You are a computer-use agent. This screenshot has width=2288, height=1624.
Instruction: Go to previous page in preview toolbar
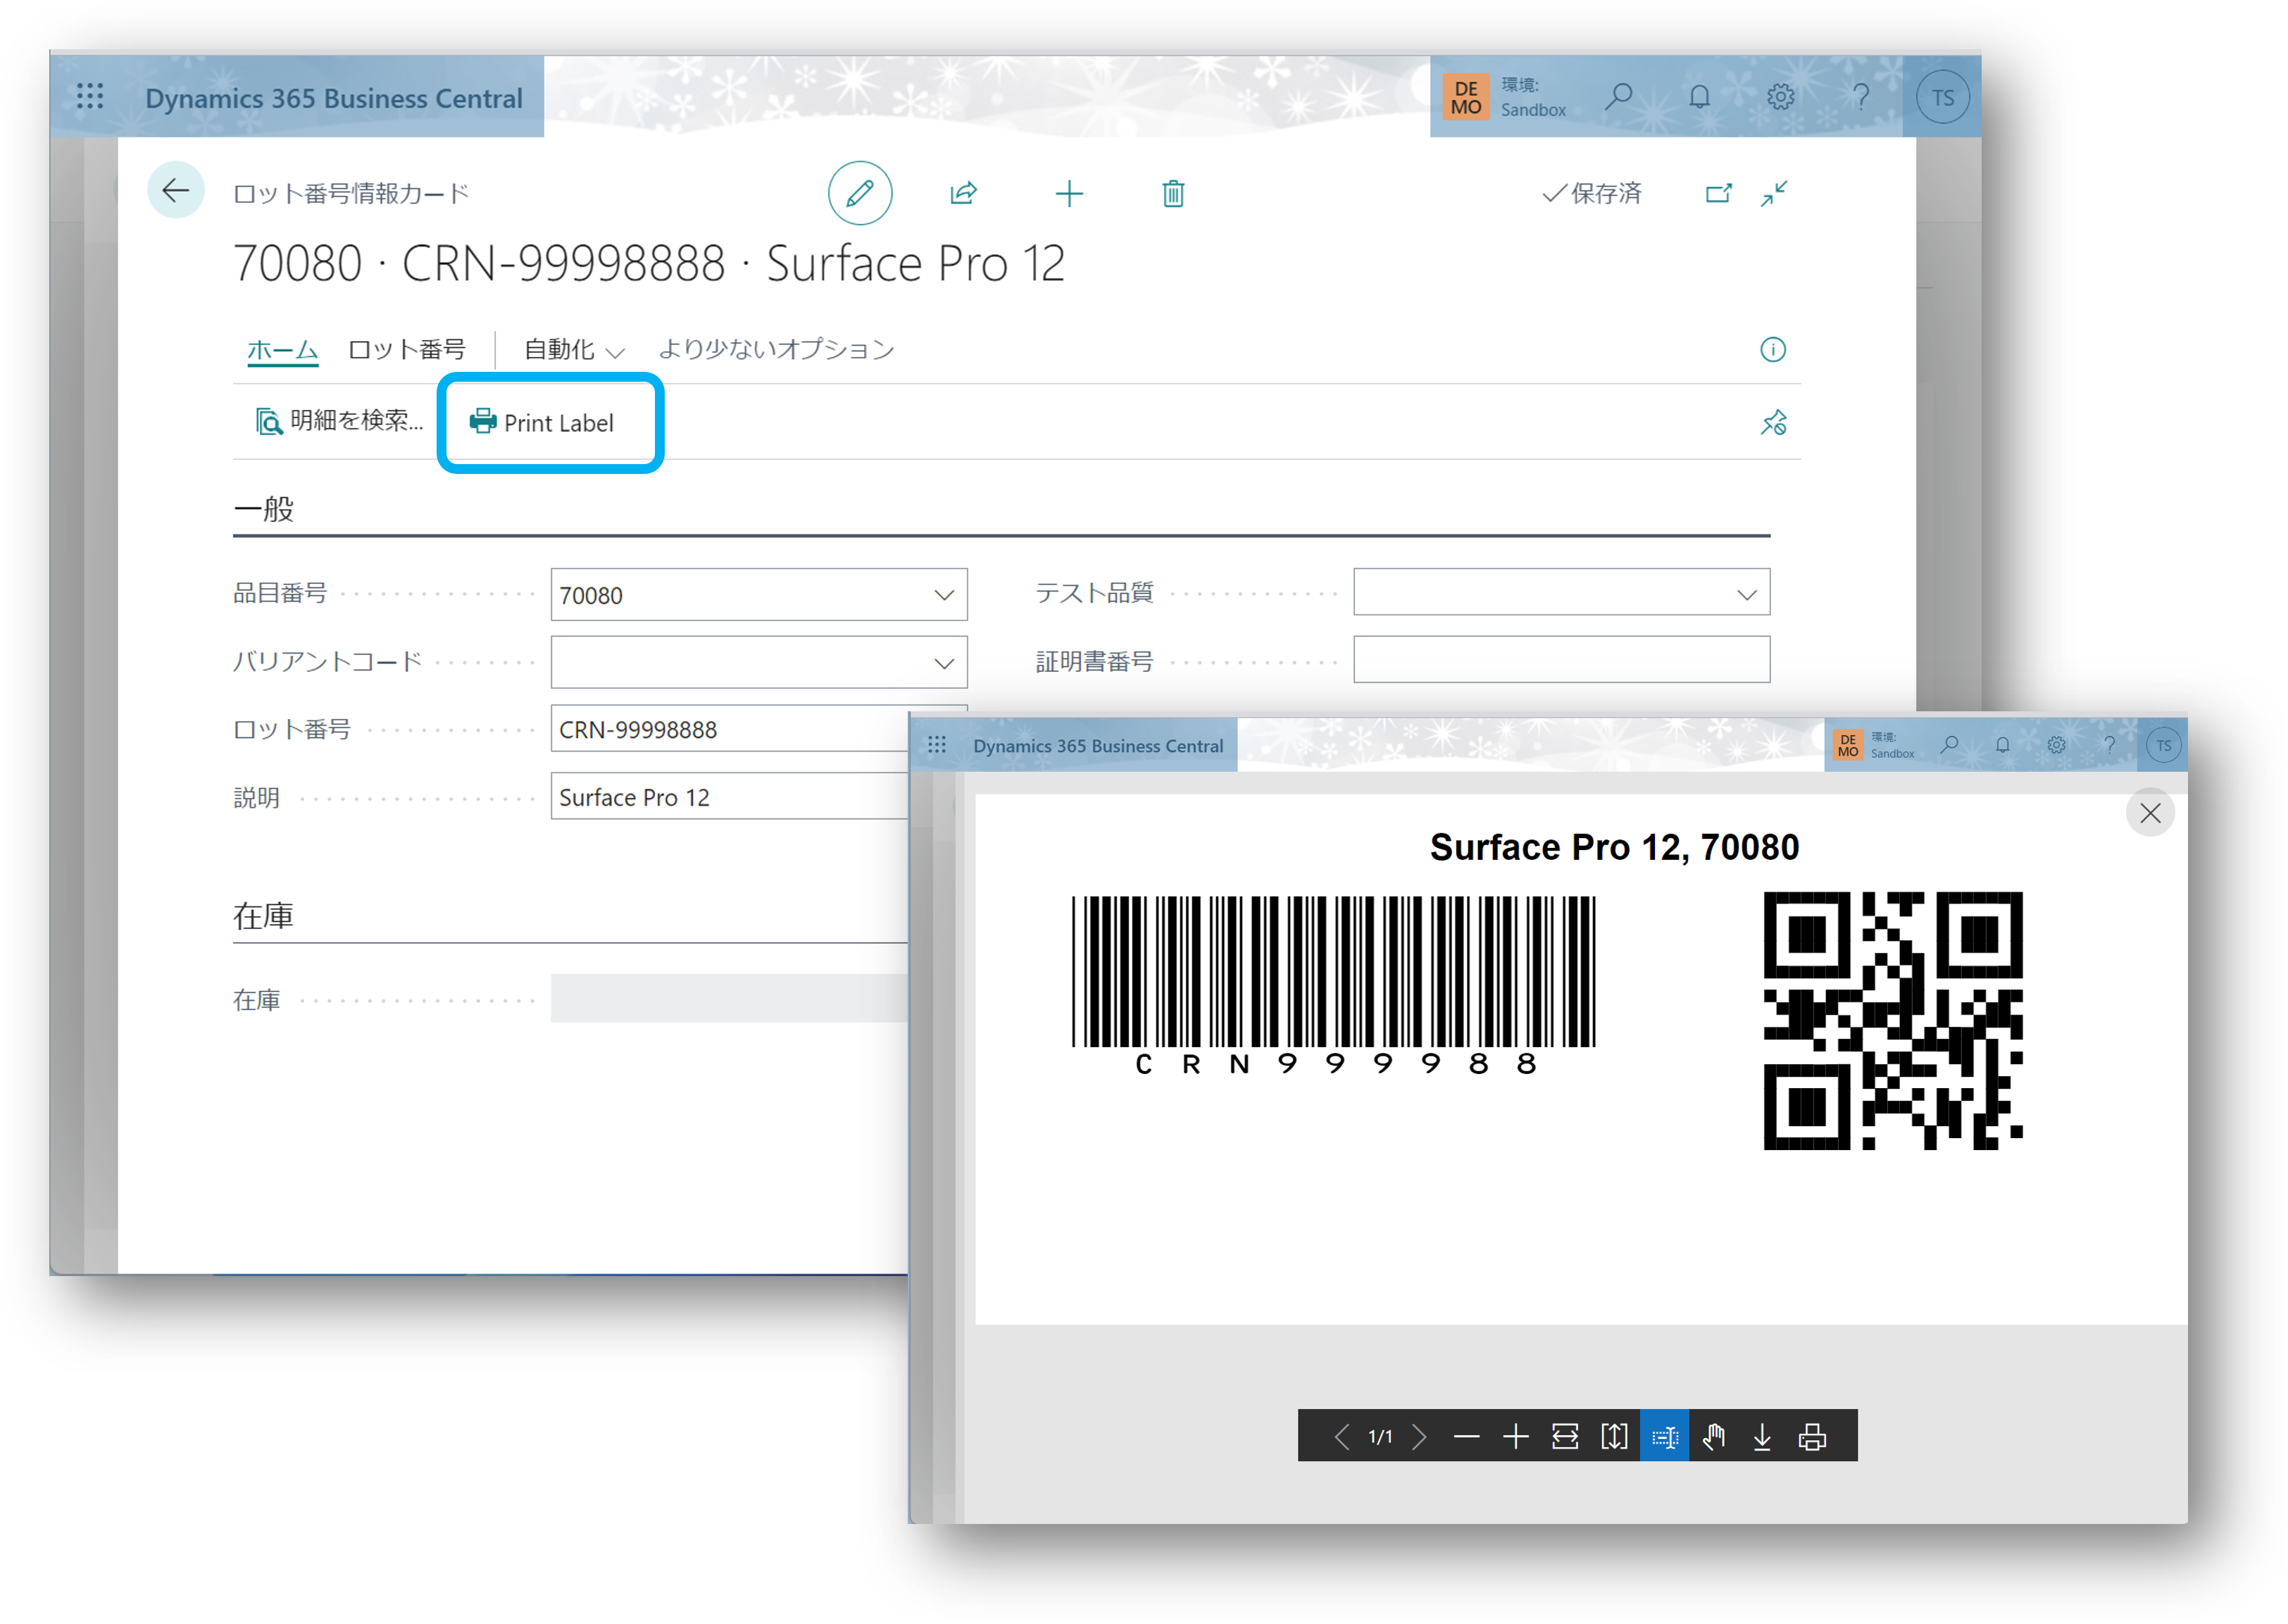[1342, 1437]
